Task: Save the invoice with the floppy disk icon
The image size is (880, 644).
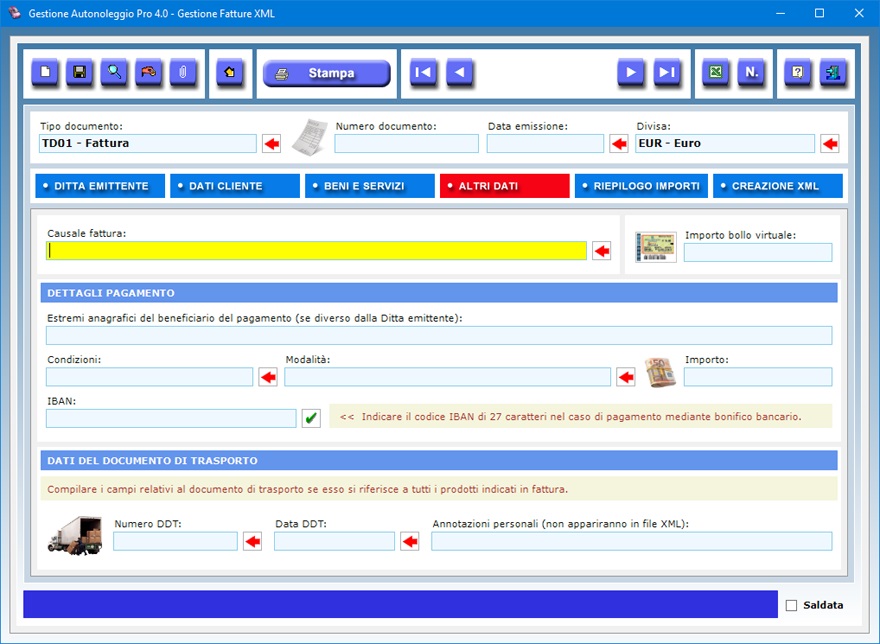Action: click(80, 72)
